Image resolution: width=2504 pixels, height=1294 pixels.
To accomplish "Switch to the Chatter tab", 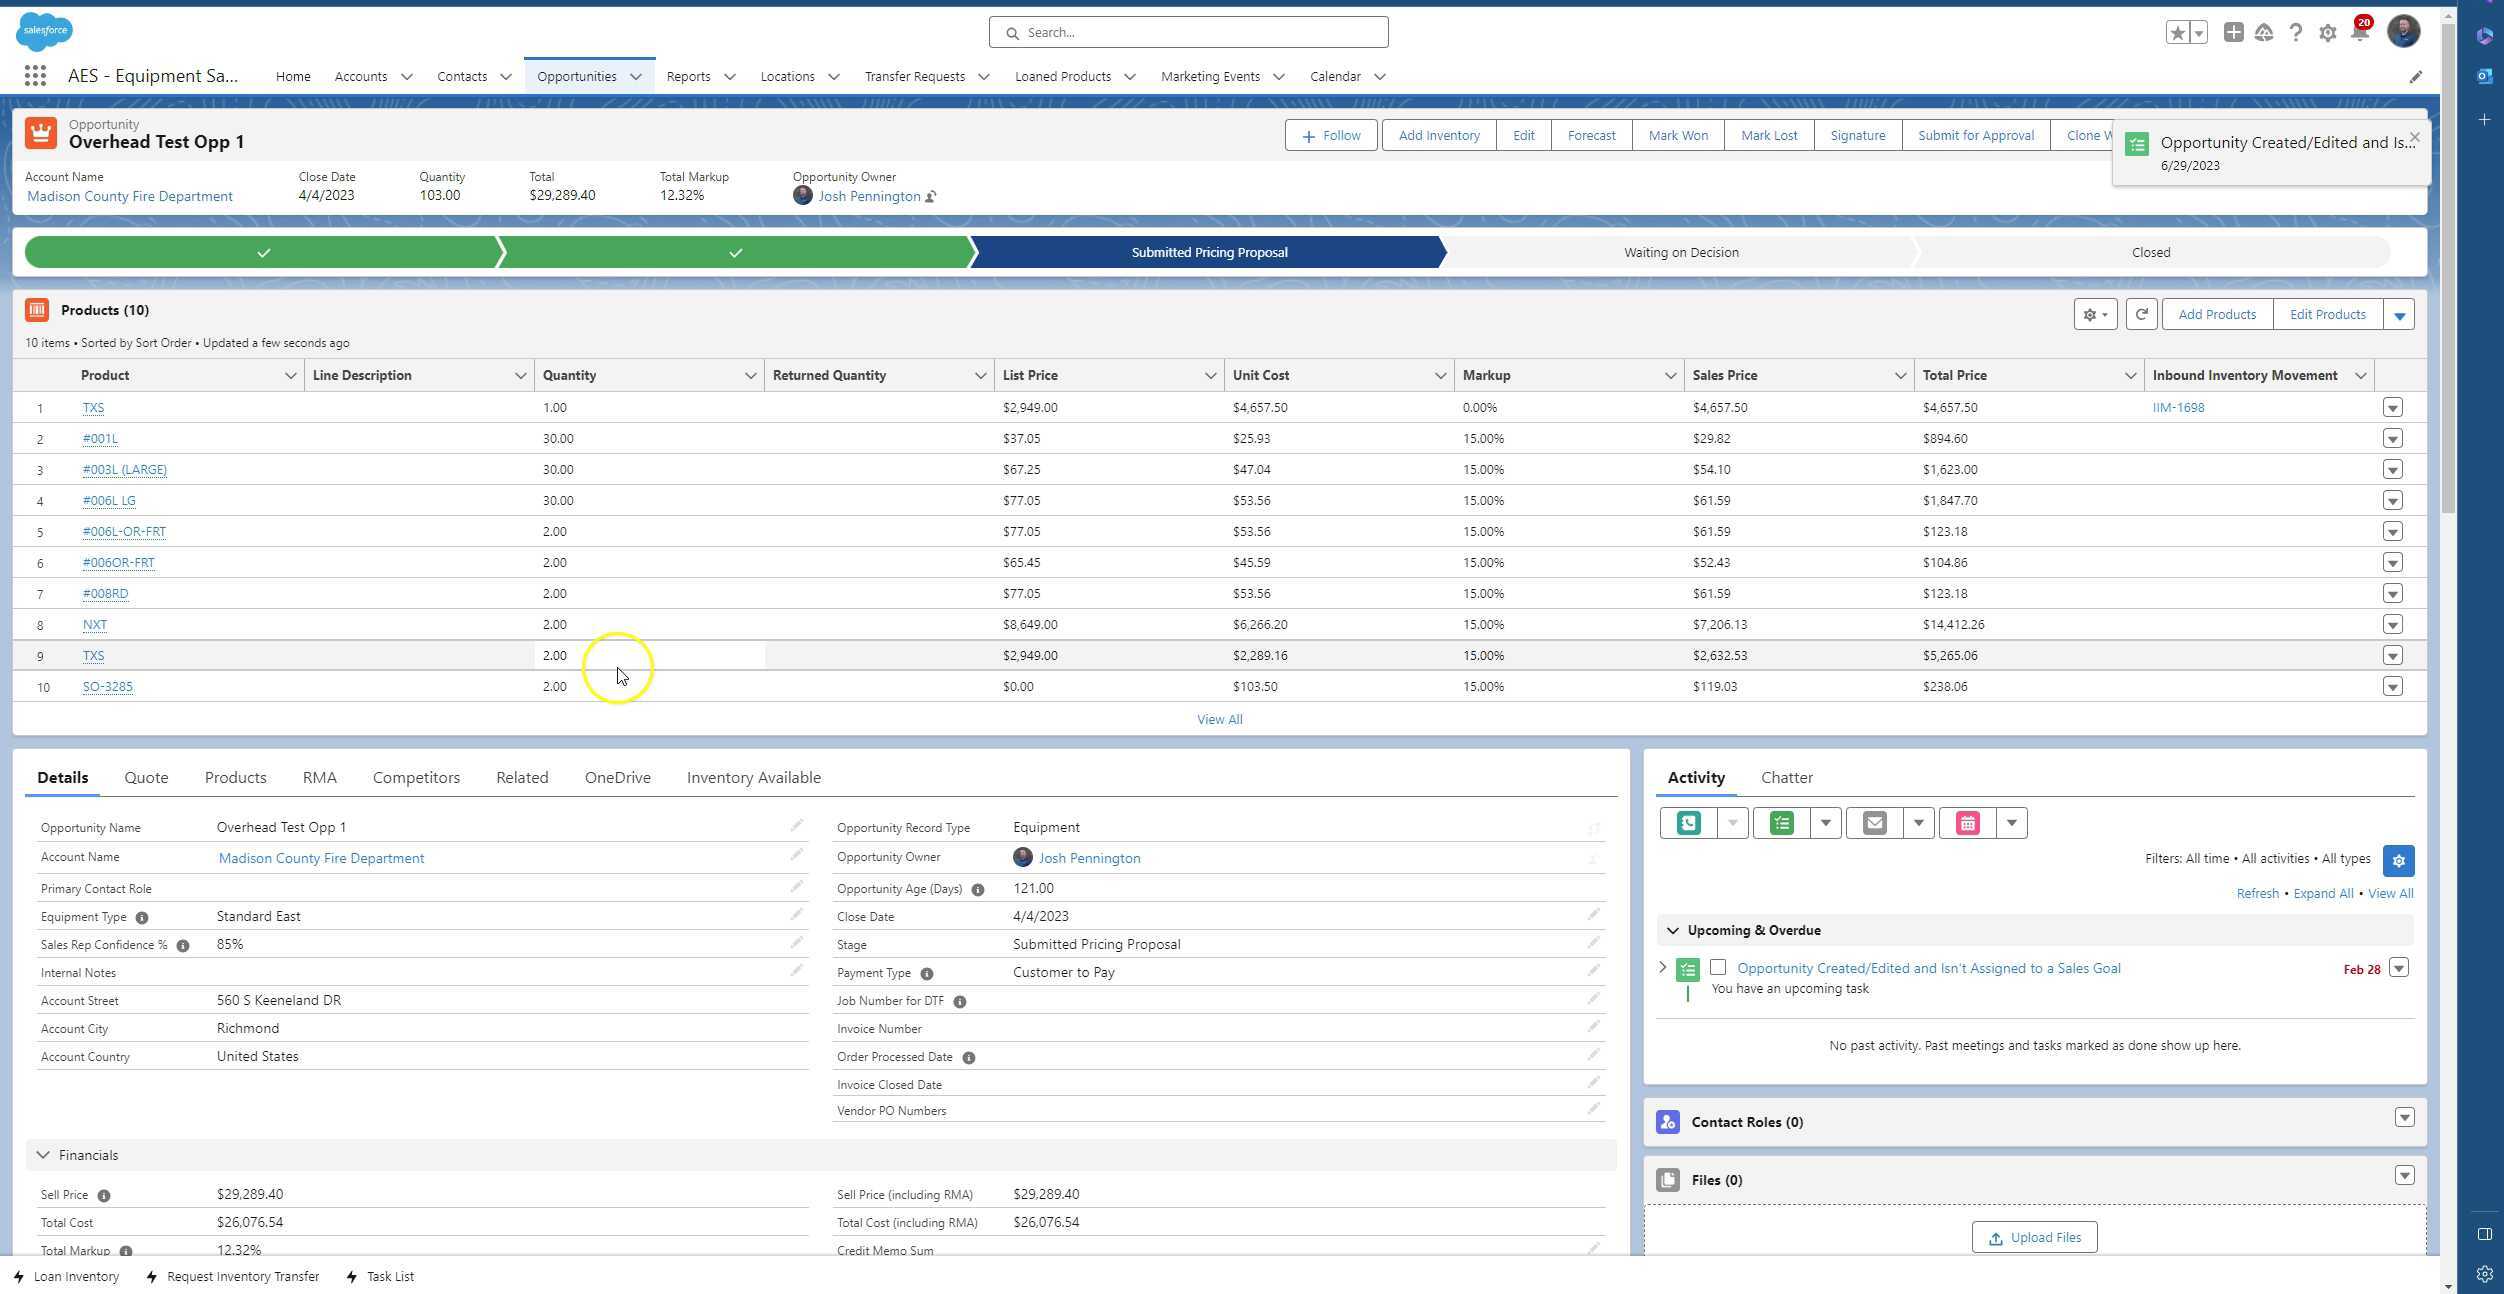I will pos(1786,777).
